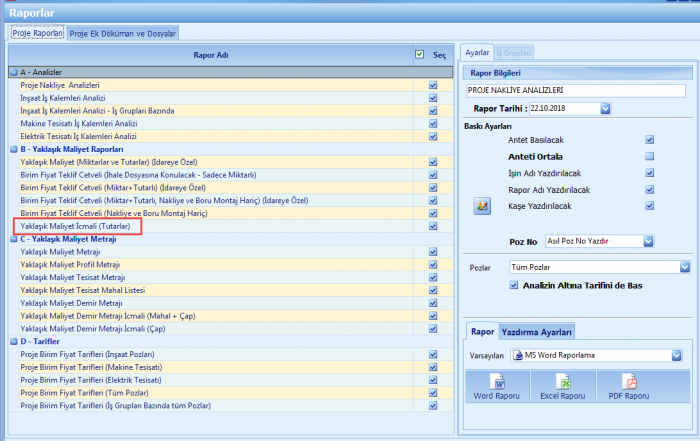Expand the Pozlar Tüm Pozlar dropdown
Image resolution: width=700 pixels, height=441 pixels.
685,268
